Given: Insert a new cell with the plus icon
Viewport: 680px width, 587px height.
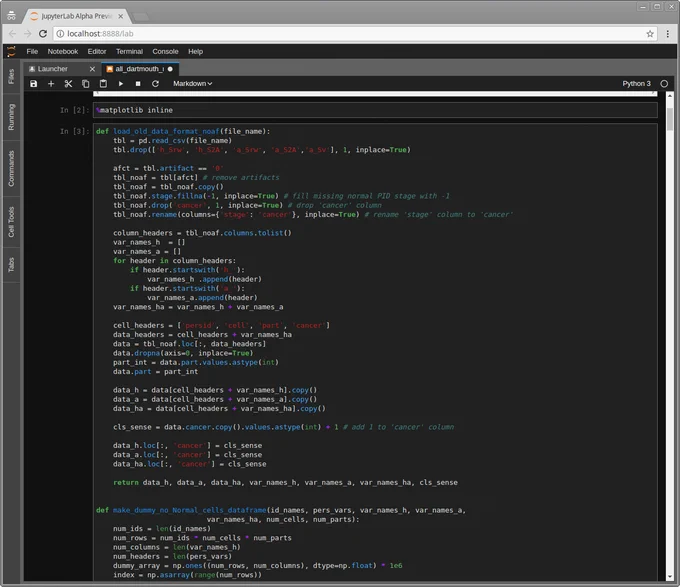Looking at the screenshot, I should 51,84.
